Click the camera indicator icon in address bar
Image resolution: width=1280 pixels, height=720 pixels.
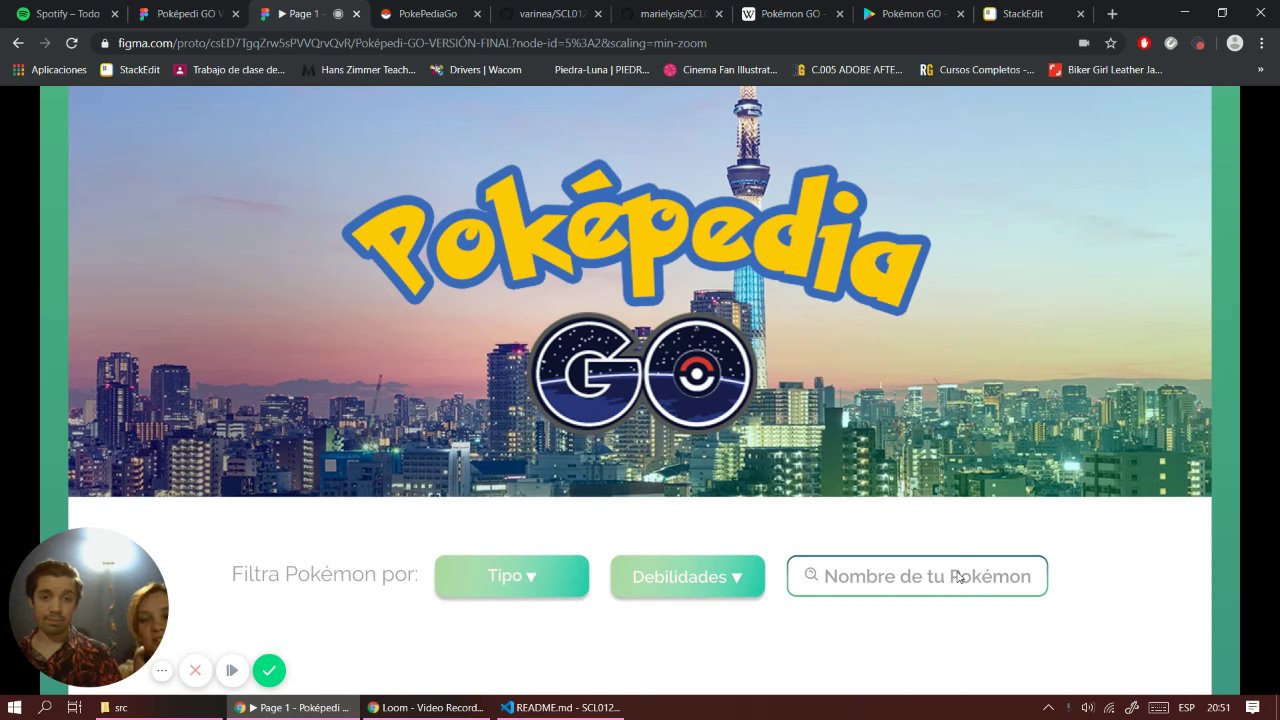pyautogui.click(x=1084, y=43)
